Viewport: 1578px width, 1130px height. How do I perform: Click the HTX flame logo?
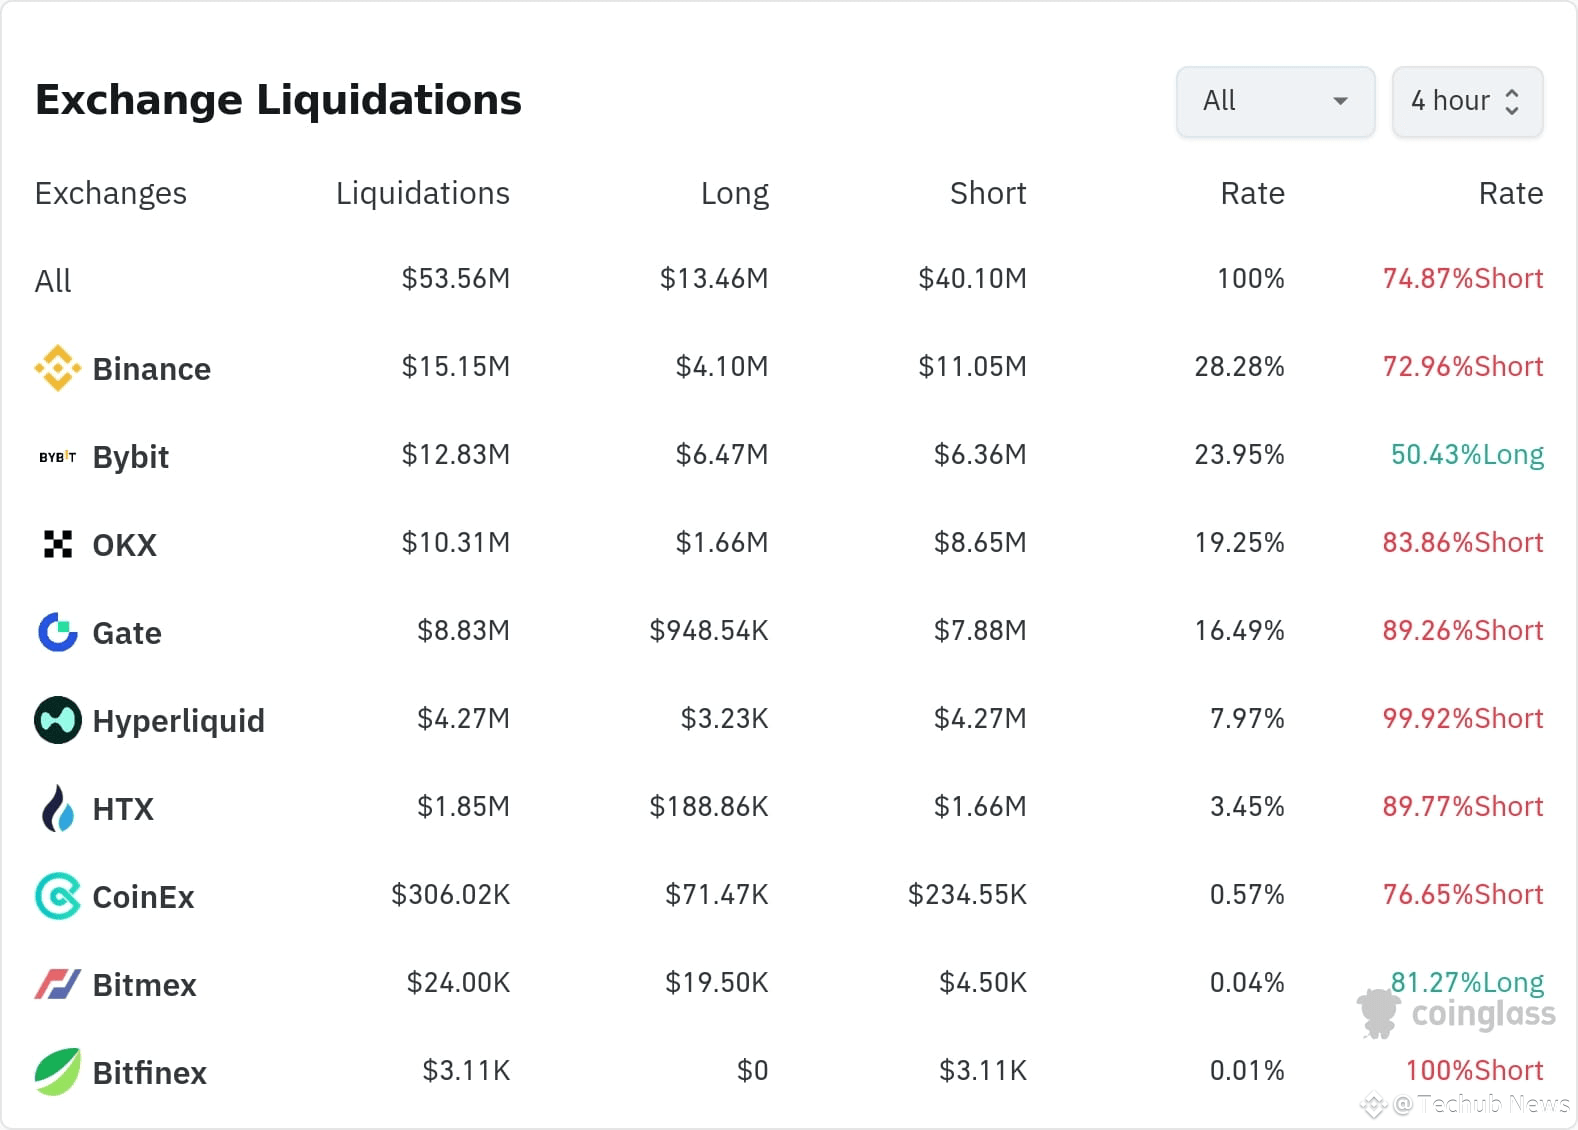coord(58,808)
